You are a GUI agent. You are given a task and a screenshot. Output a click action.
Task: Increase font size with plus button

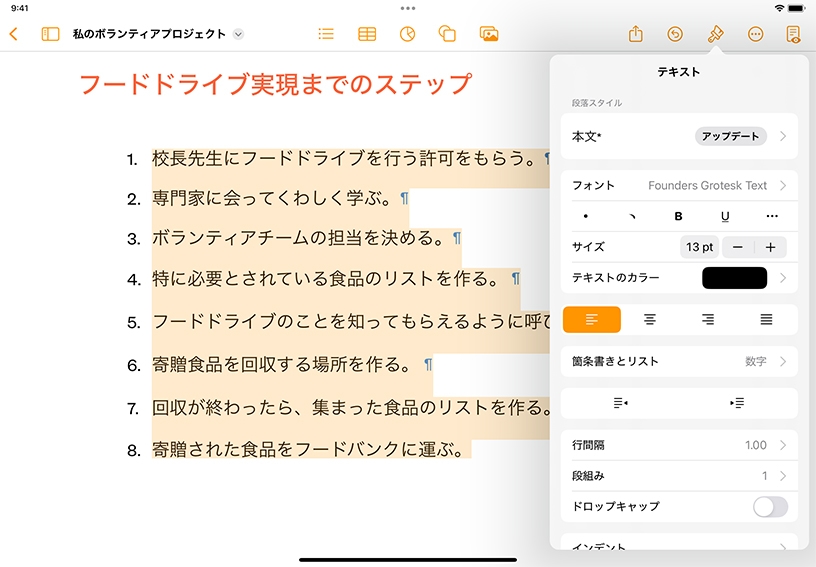[x=770, y=247]
